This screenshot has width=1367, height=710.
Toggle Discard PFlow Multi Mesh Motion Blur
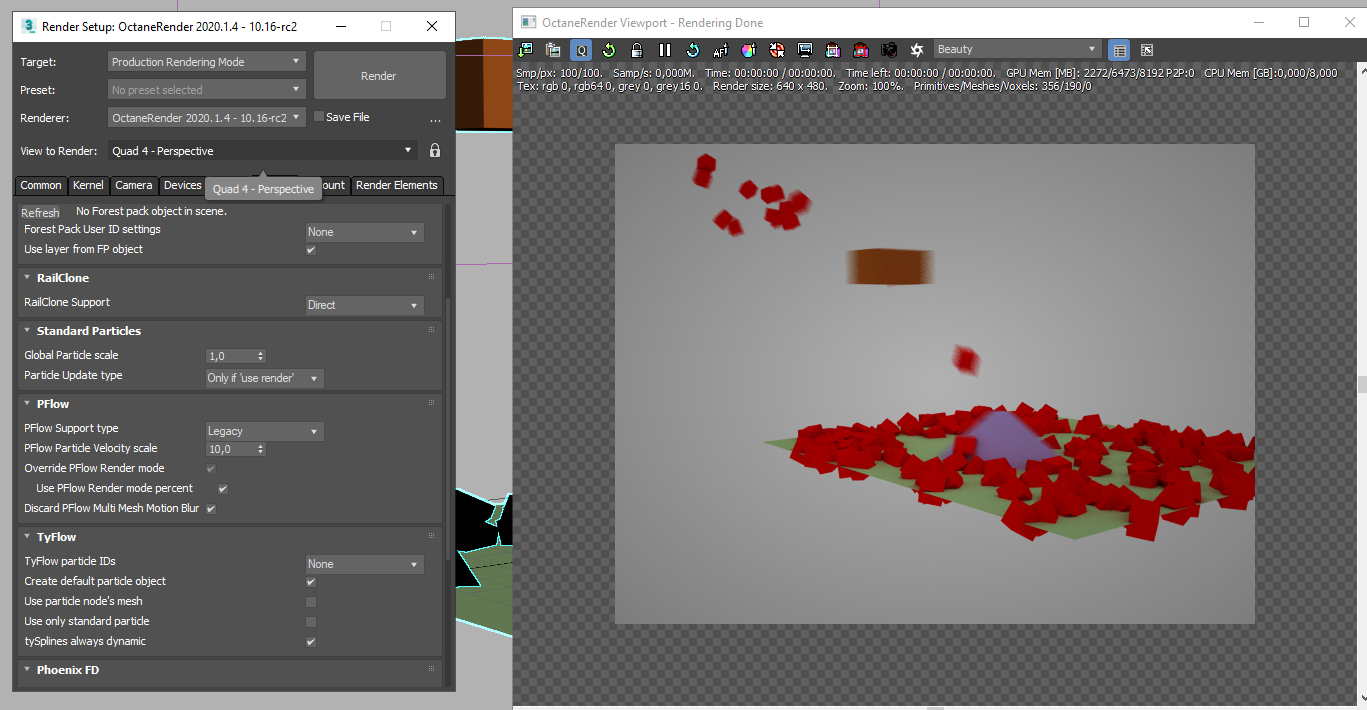211,509
